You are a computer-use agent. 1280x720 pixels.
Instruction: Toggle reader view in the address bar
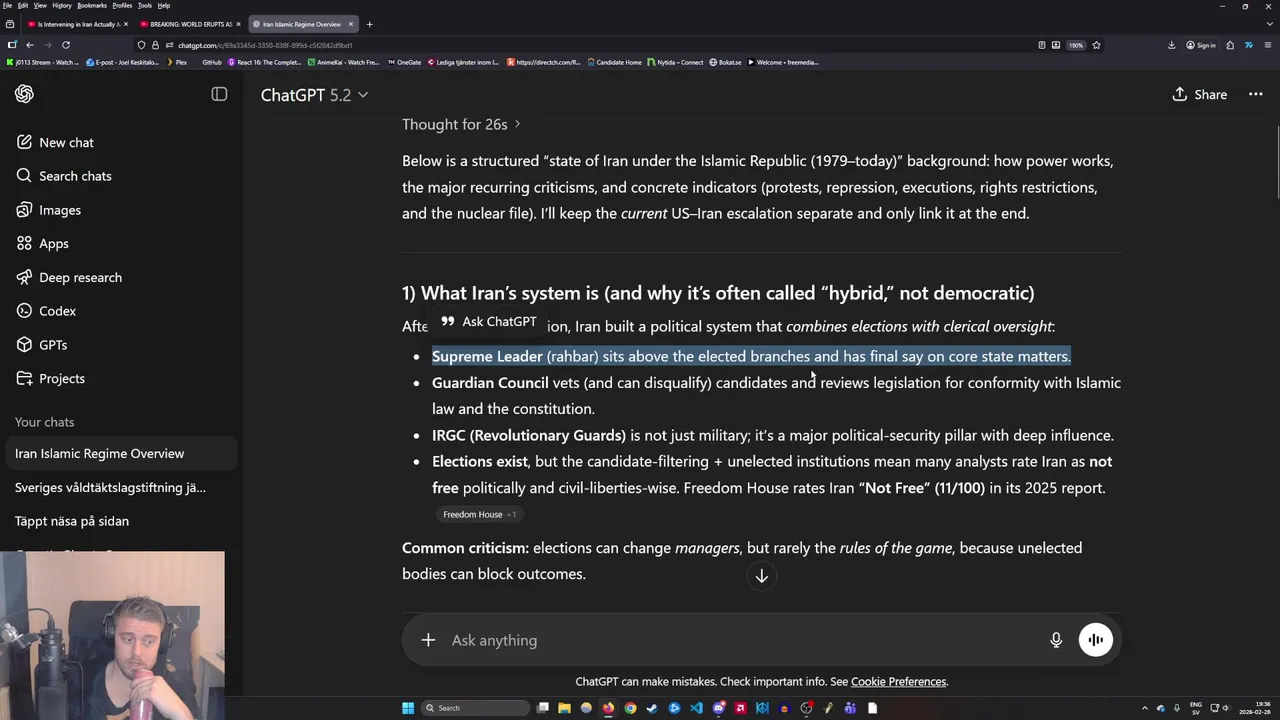click(x=1042, y=45)
